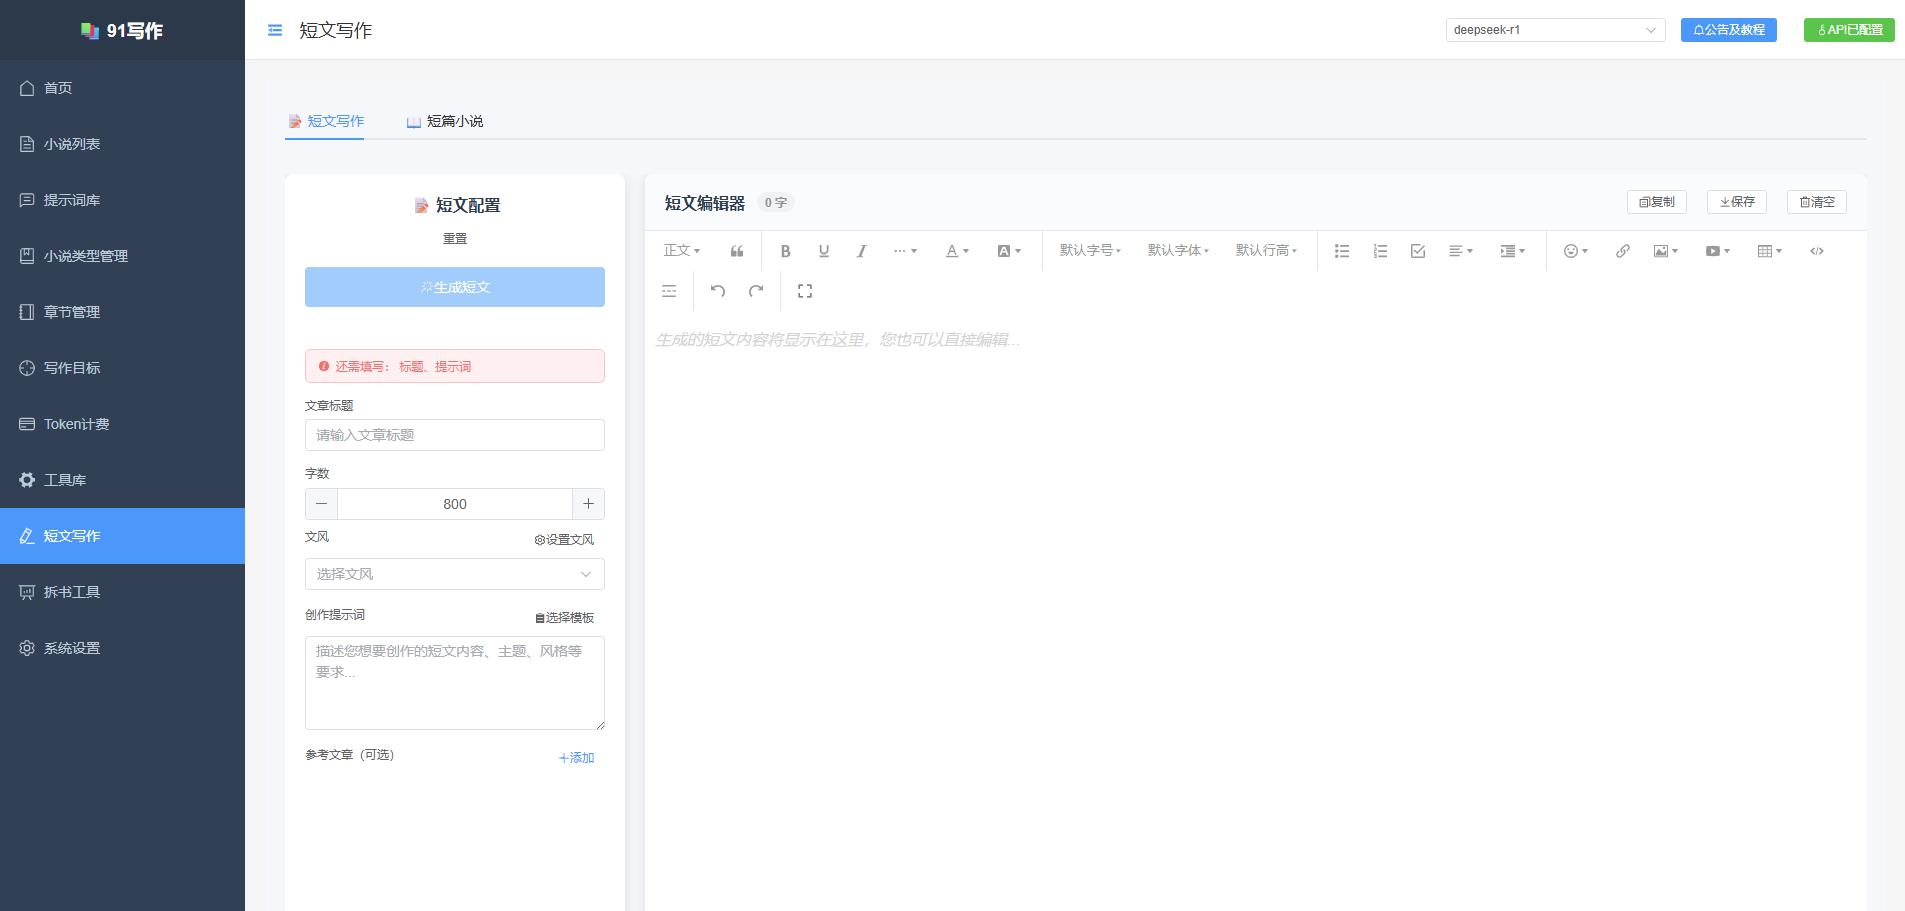This screenshot has height=911, width=1905.
Task: Open 写作目标 in sidebar
Action: 122,368
